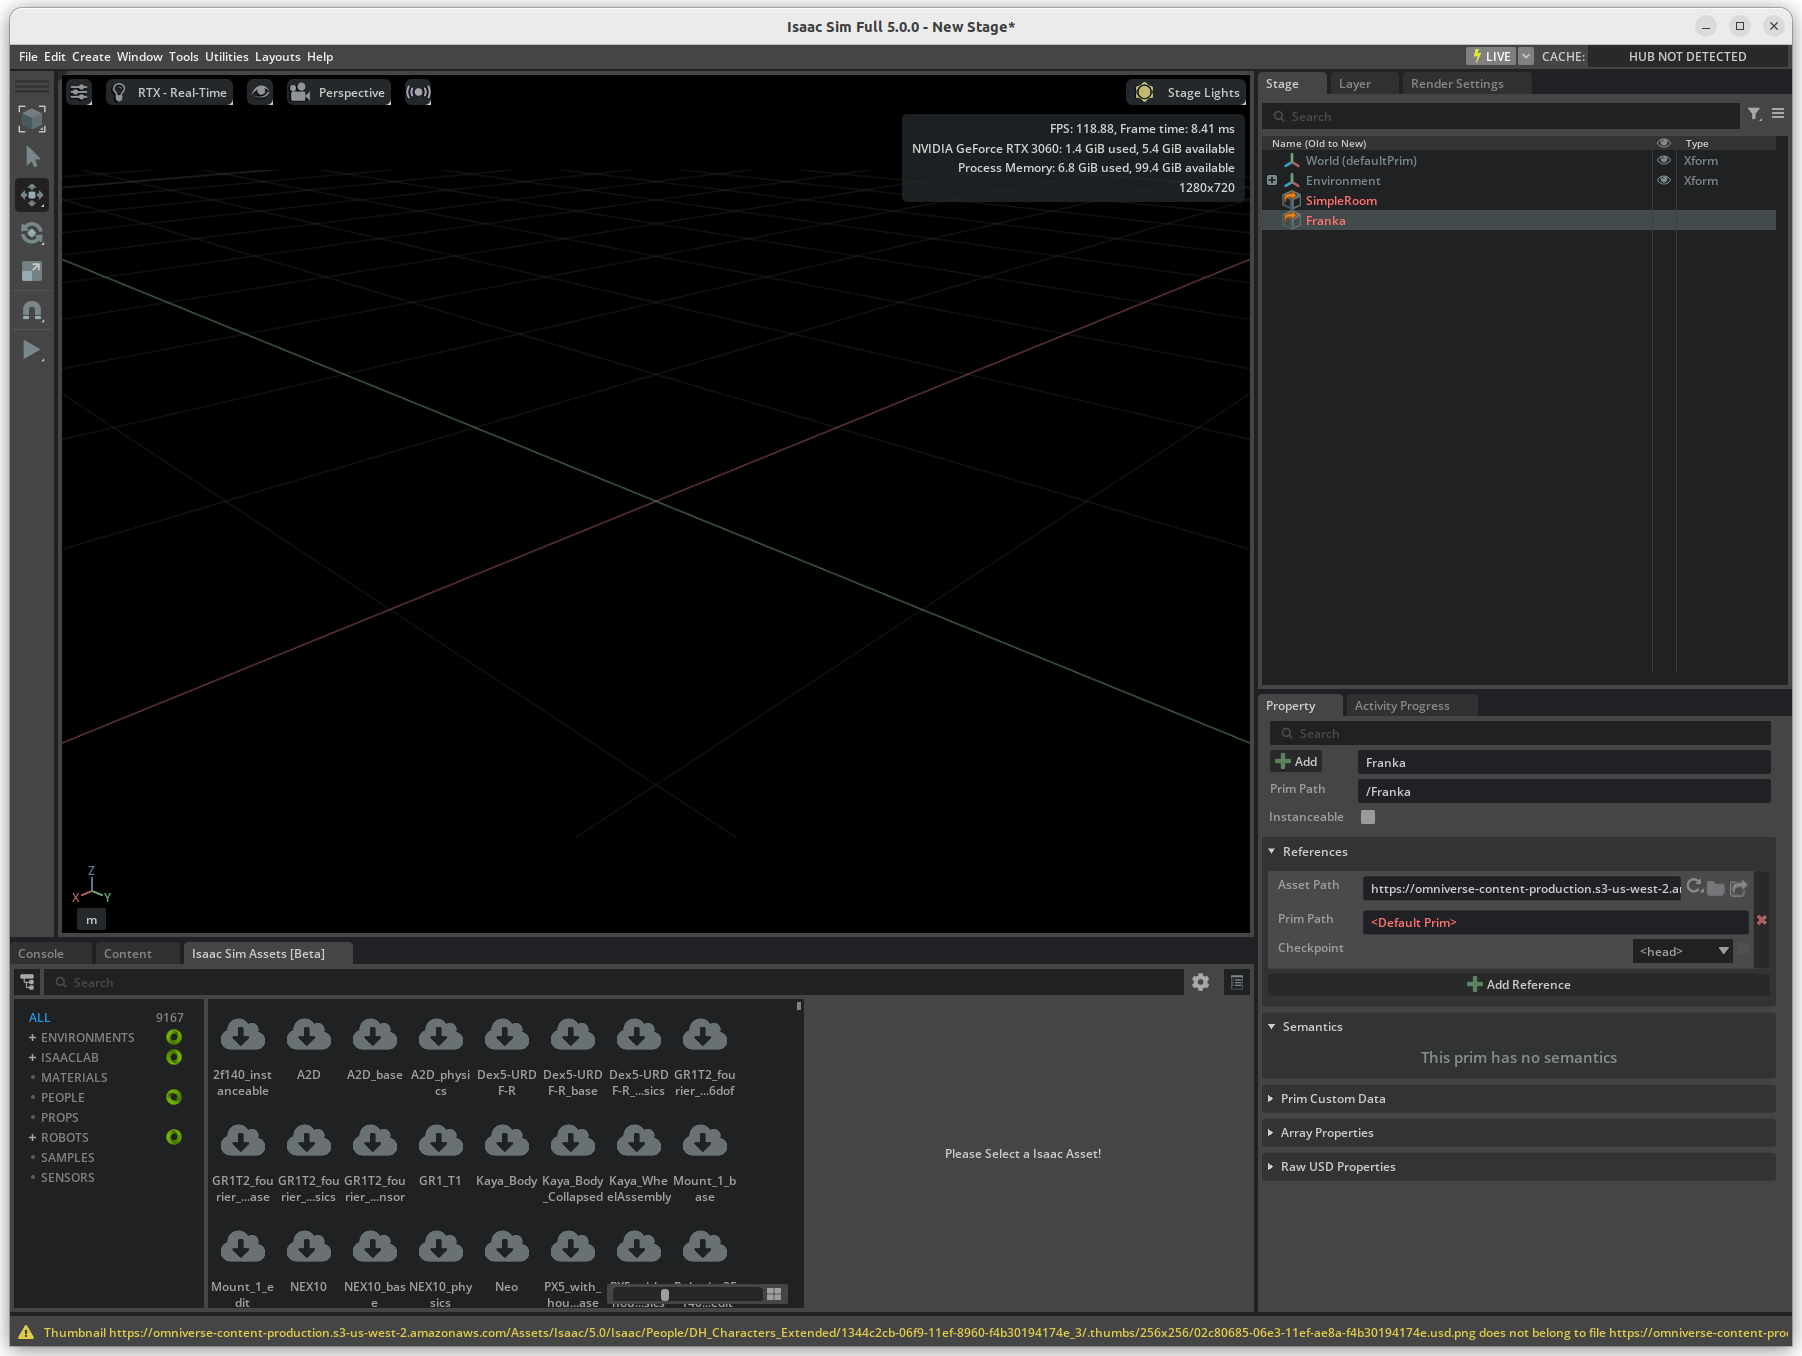
Task: Open the Utilities menu
Action: tap(226, 57)
